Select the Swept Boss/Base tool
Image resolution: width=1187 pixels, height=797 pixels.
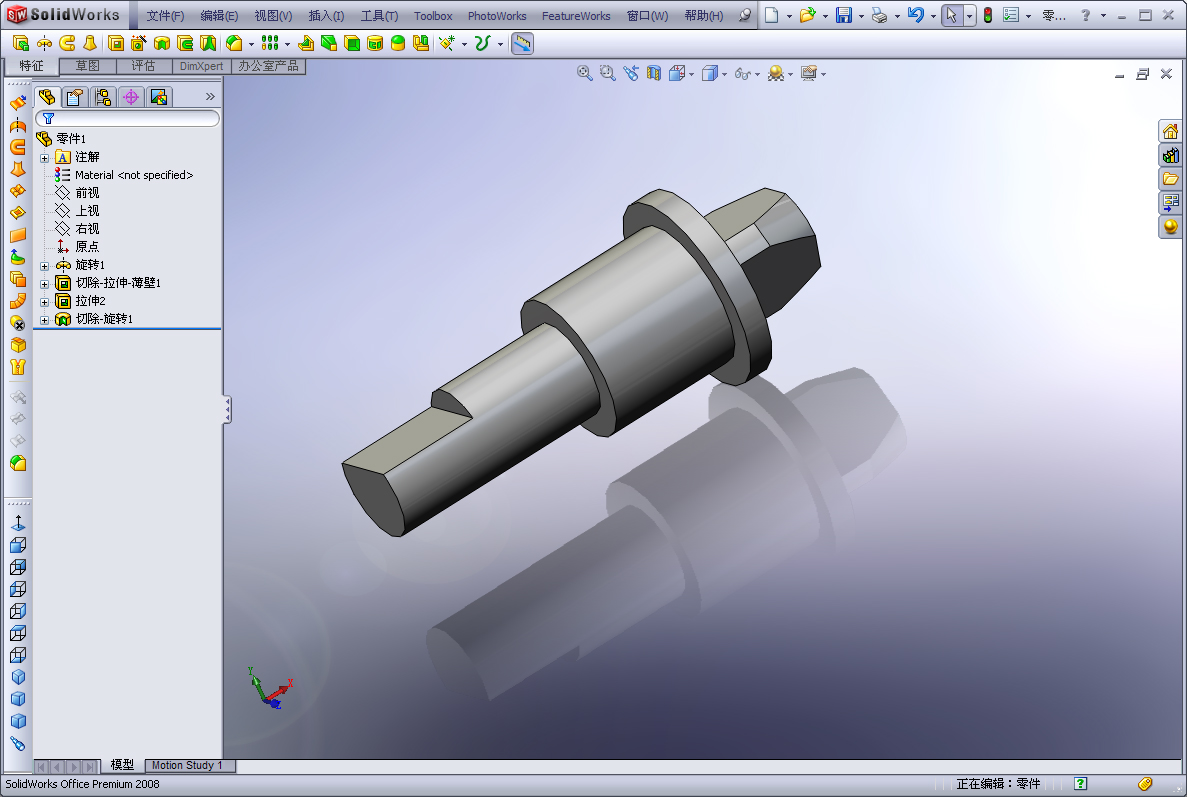coord(67,43)
